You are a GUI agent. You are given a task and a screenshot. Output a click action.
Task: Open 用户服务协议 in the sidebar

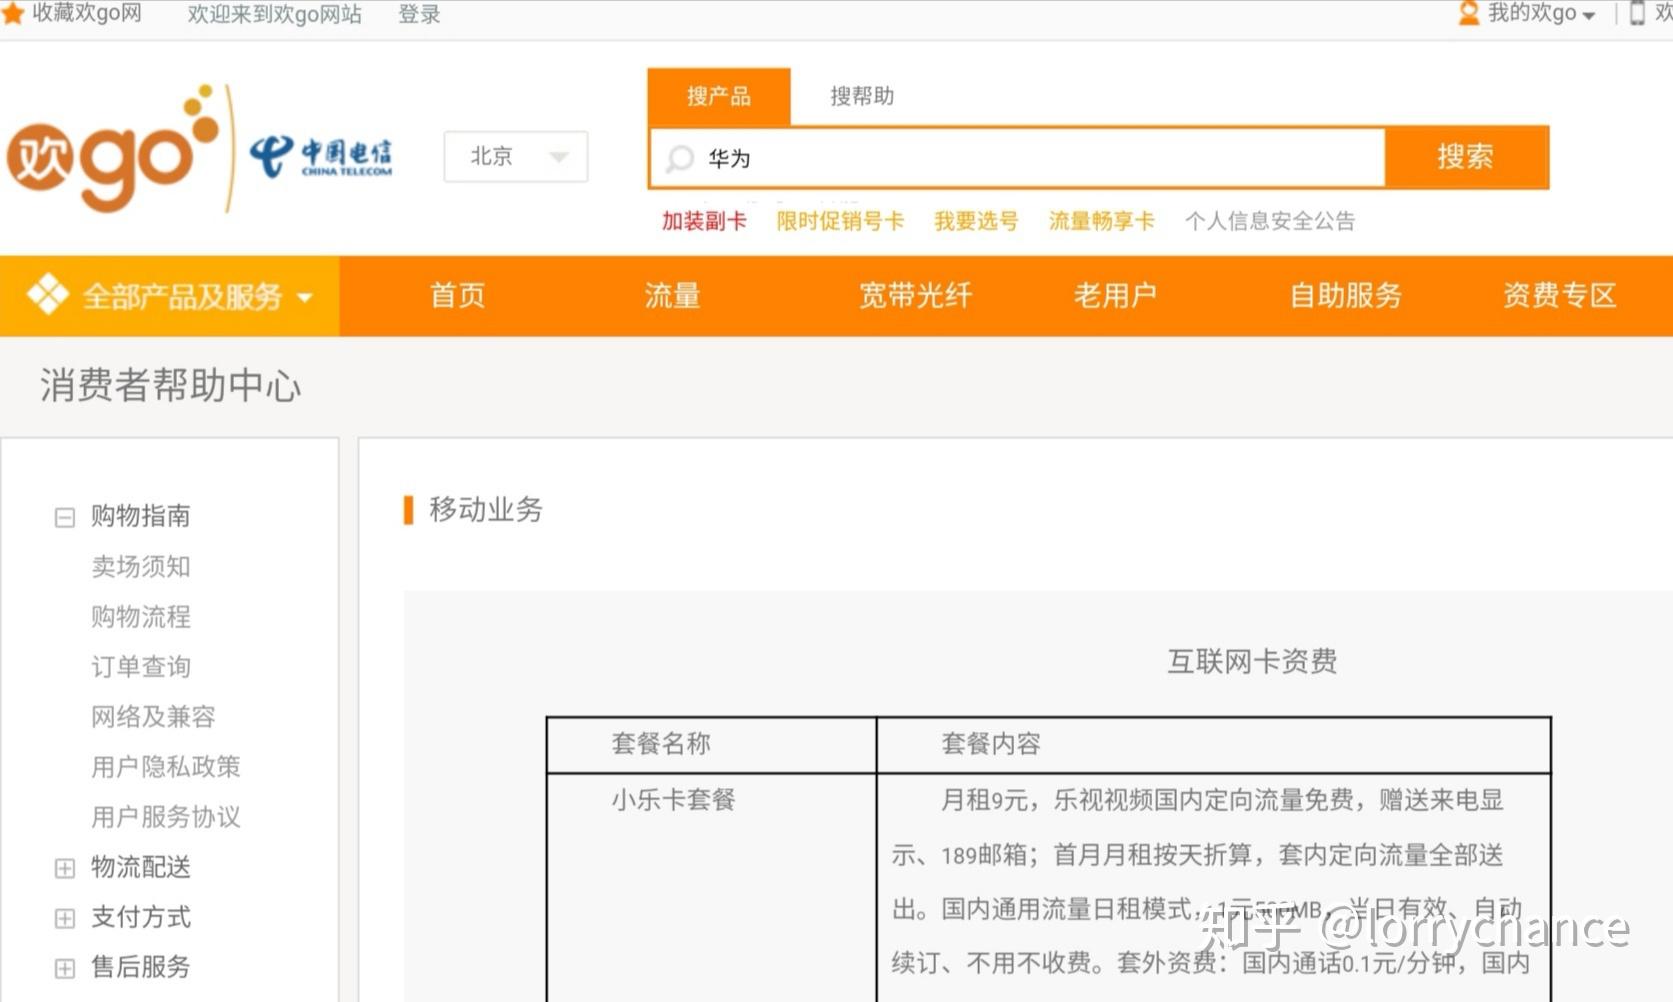[166, 816]
